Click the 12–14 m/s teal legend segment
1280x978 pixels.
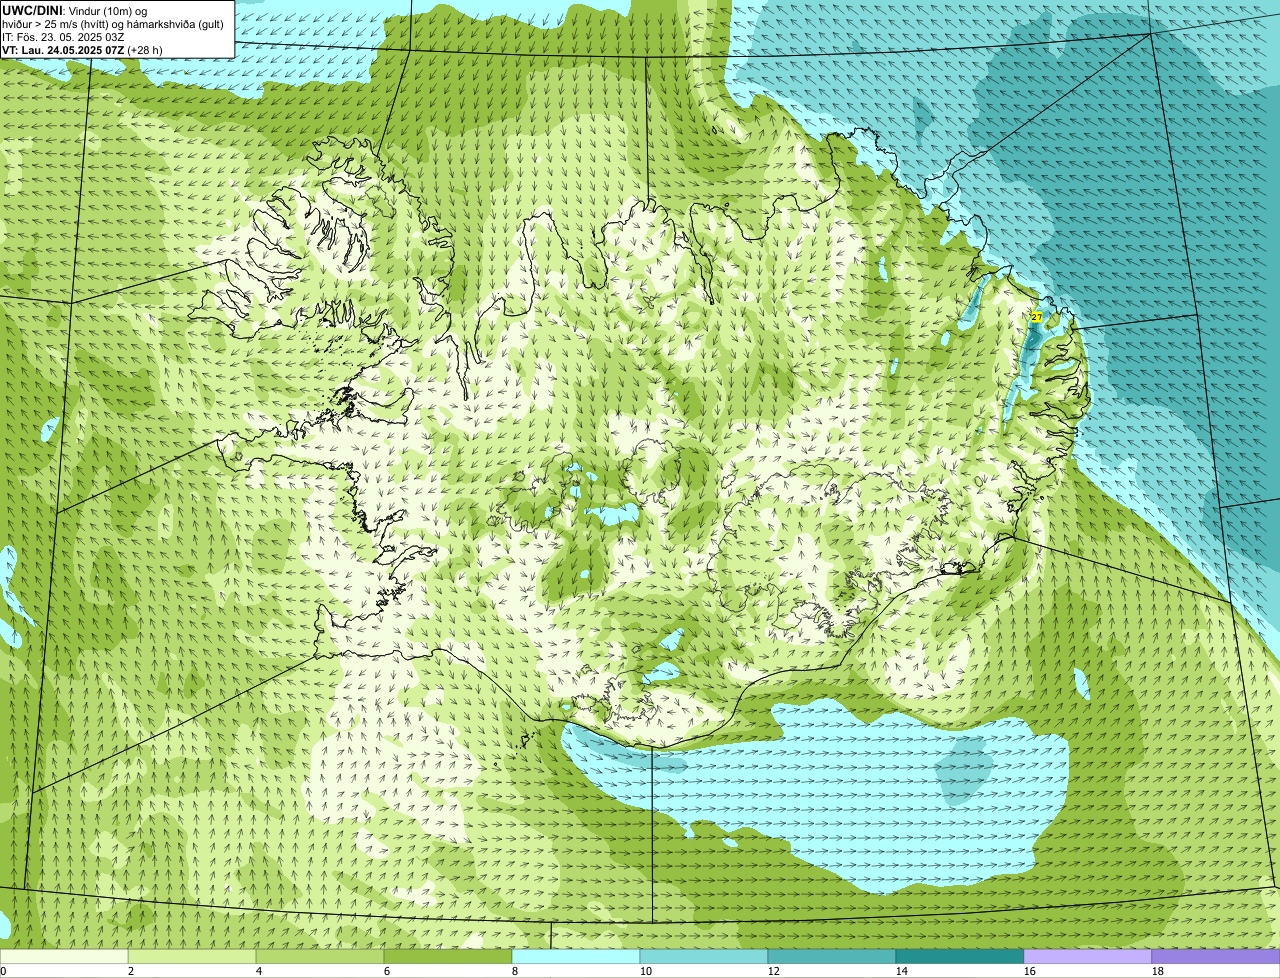click(x=832, y=956)
